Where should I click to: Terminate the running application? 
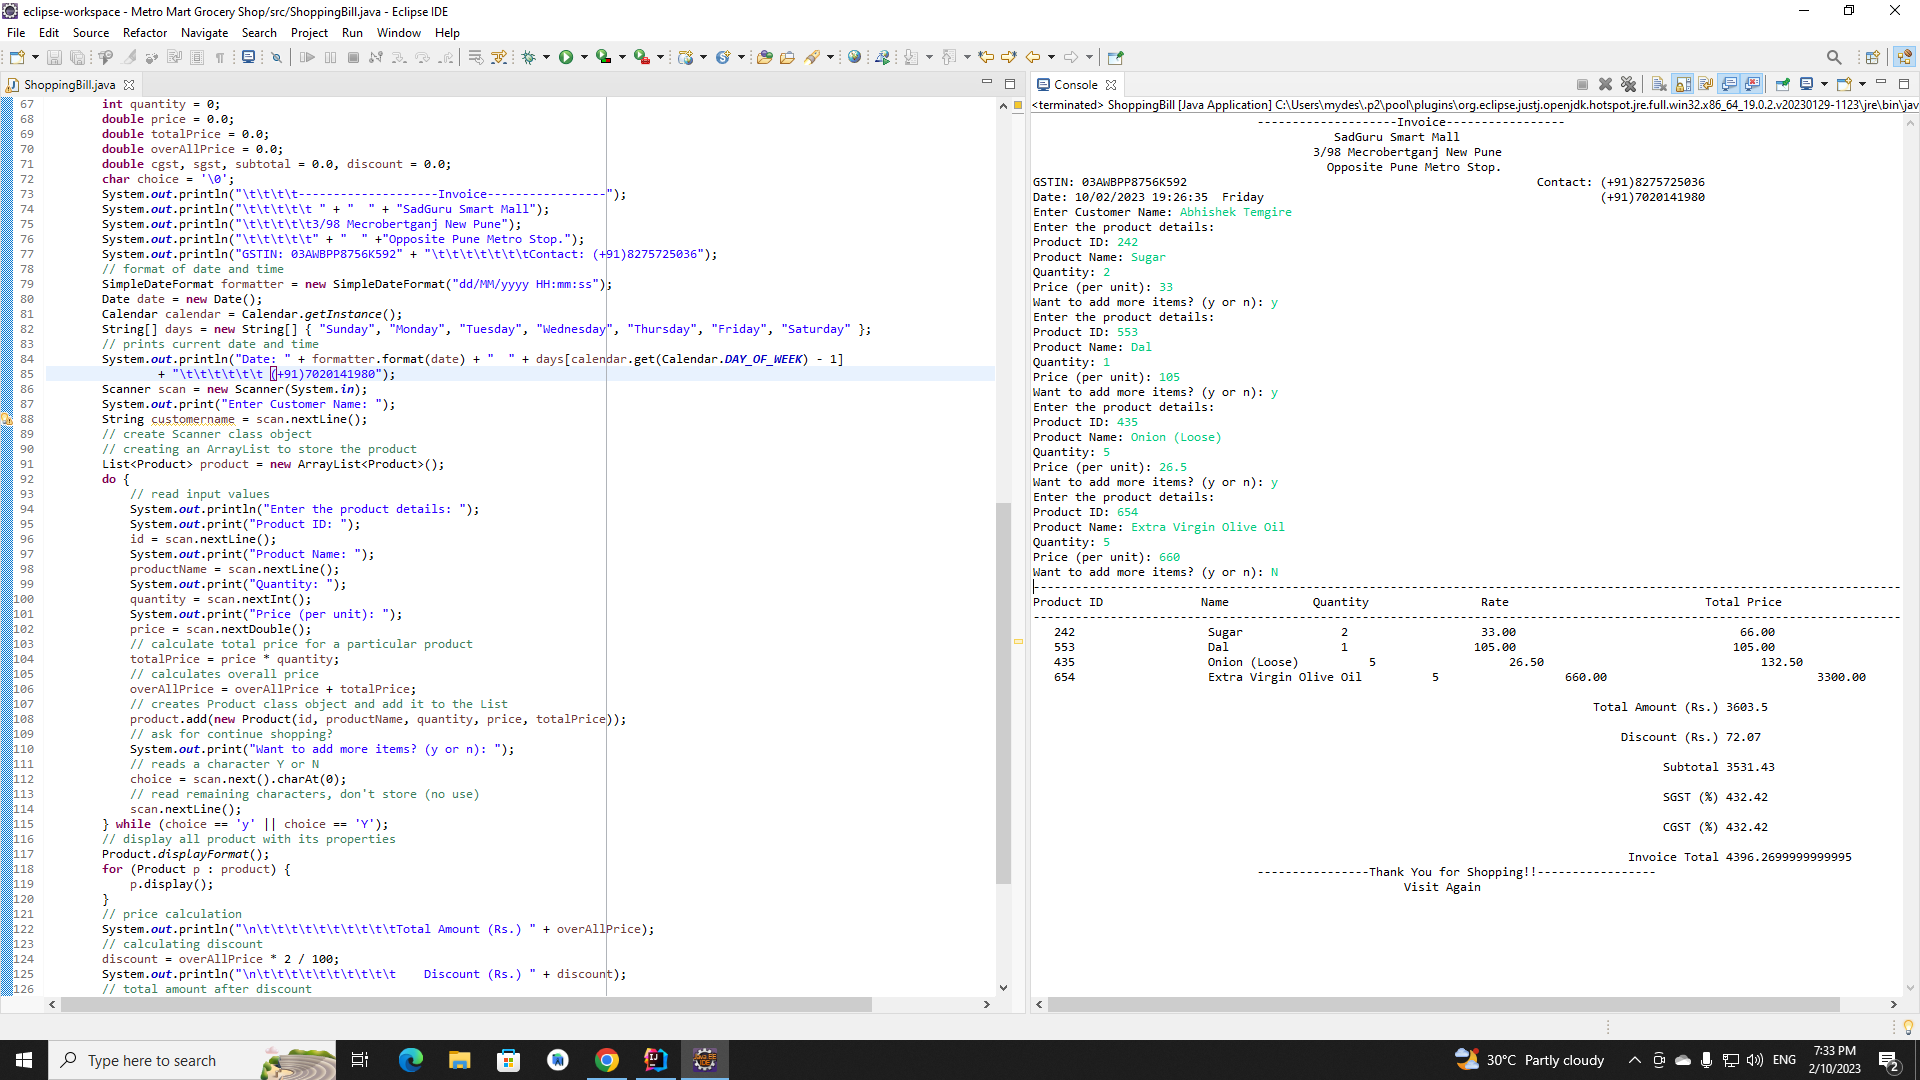[x=1583, y=84]
